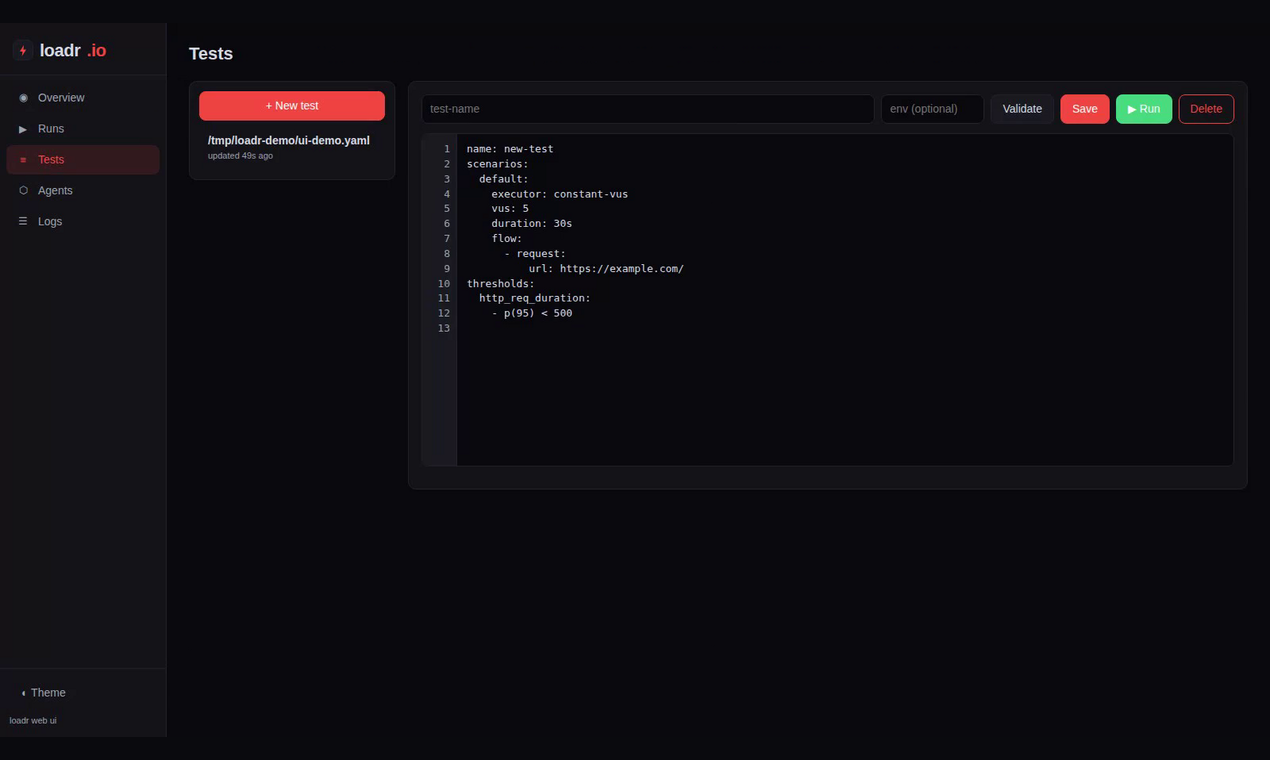Click the Tests page heading
Screen dimensions: 1270x760
211,54
